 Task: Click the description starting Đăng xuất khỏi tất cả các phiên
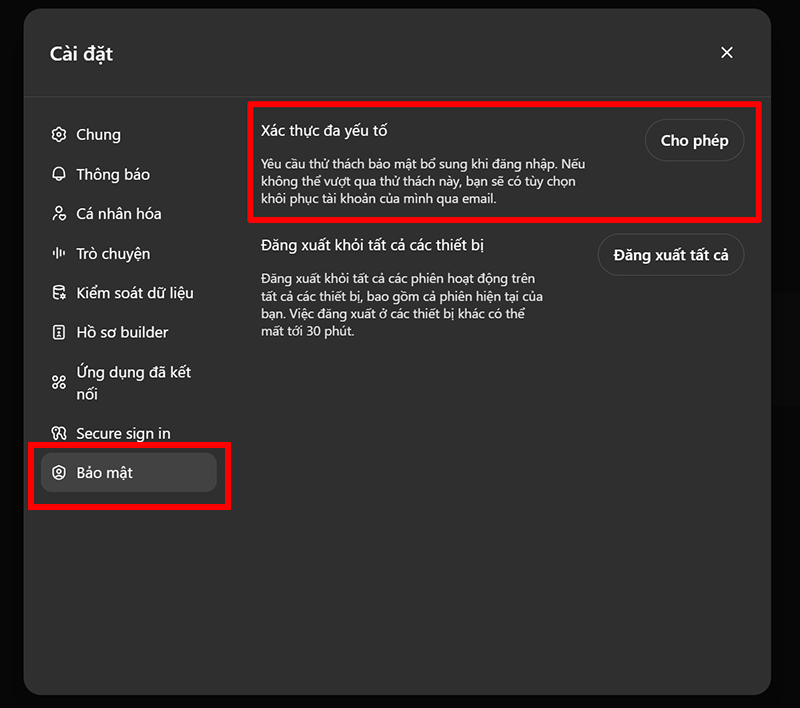402,305
